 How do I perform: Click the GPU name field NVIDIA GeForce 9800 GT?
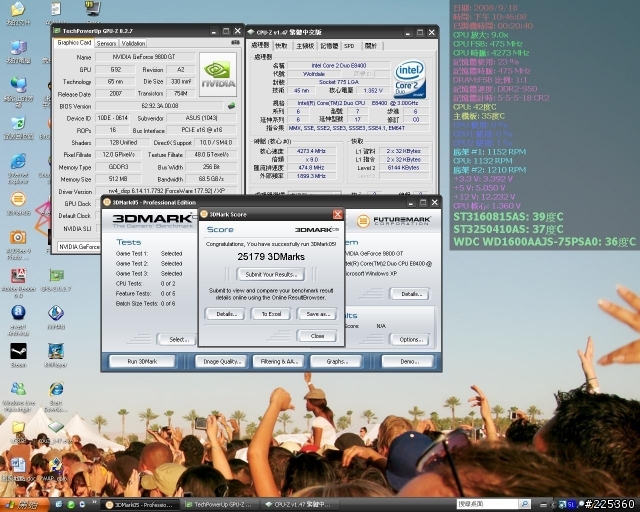point(145,57)
